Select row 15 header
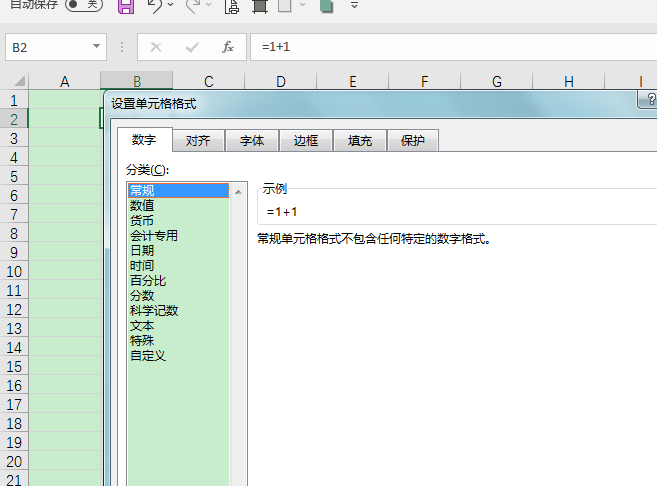Image resolution: width=657 pixels, height=486 pixels. point(14,367)
